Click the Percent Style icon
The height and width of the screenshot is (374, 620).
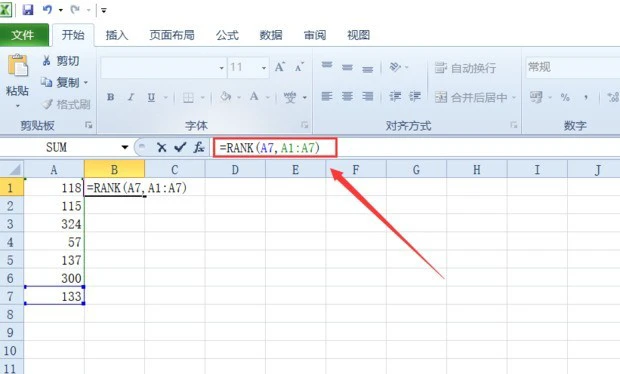pos(565,97)
